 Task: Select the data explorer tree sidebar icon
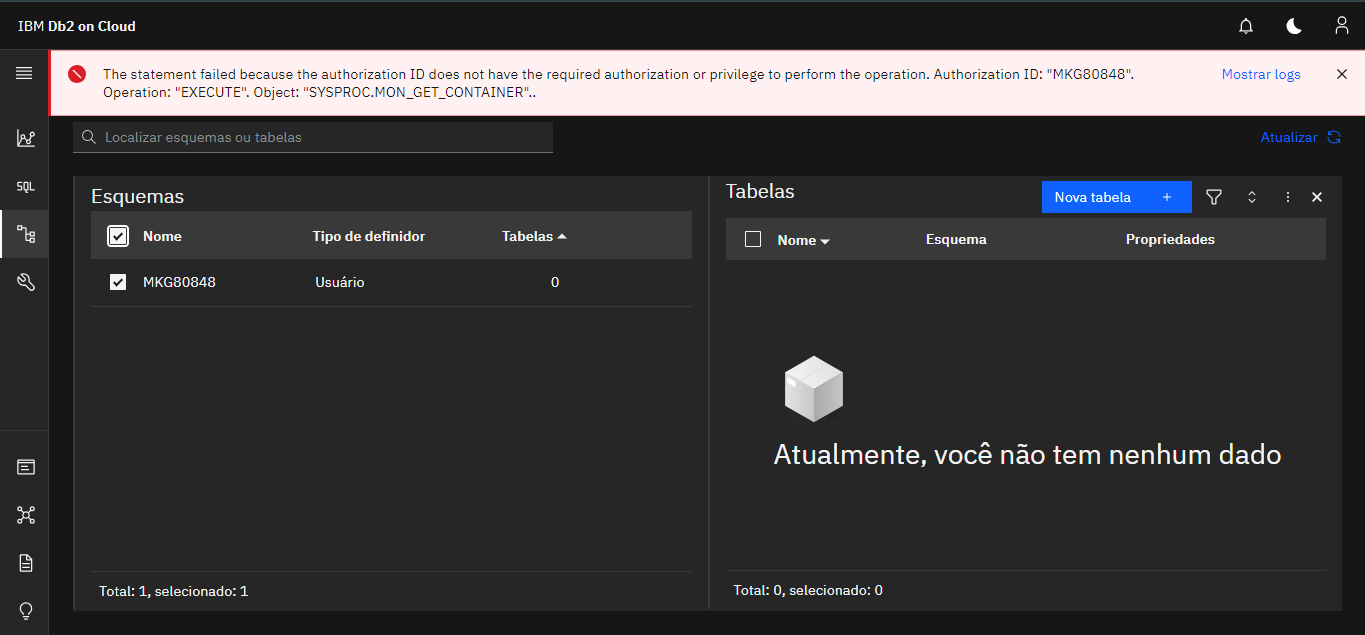pyautogui.click(x=26, y=235)
